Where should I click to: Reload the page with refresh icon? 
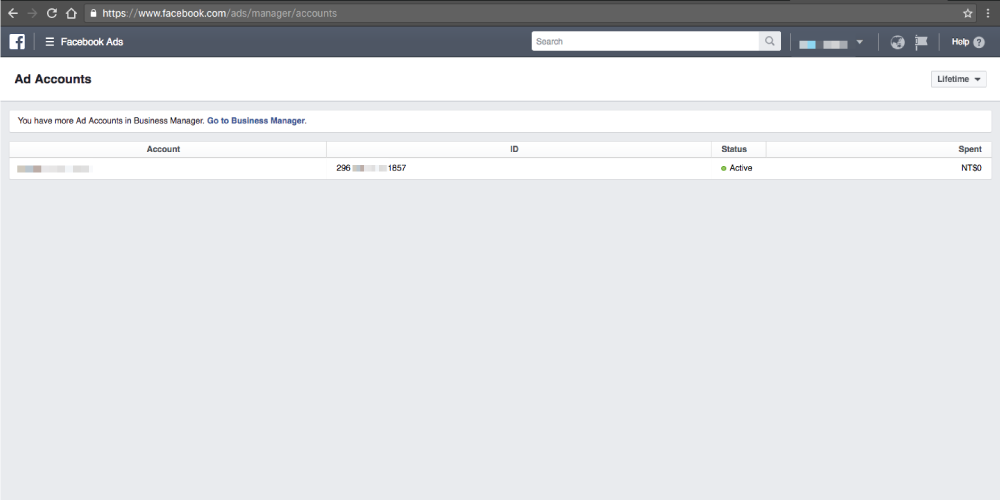click(x=52, y=13)
